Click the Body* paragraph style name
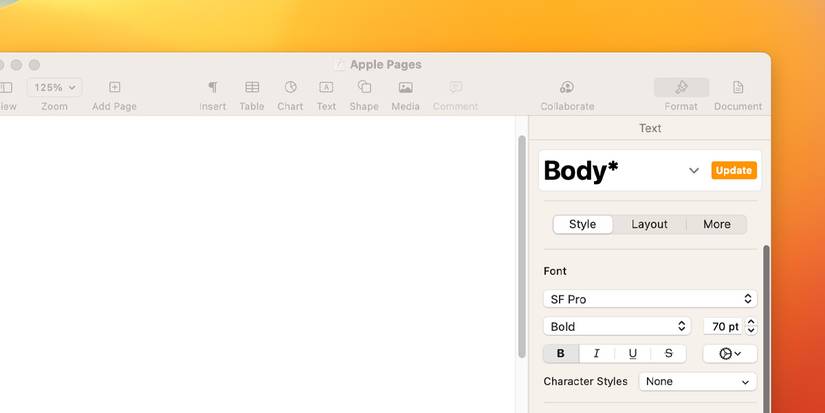Image resolution: width=825 pixels, height=413 pixels. point(581,170)
